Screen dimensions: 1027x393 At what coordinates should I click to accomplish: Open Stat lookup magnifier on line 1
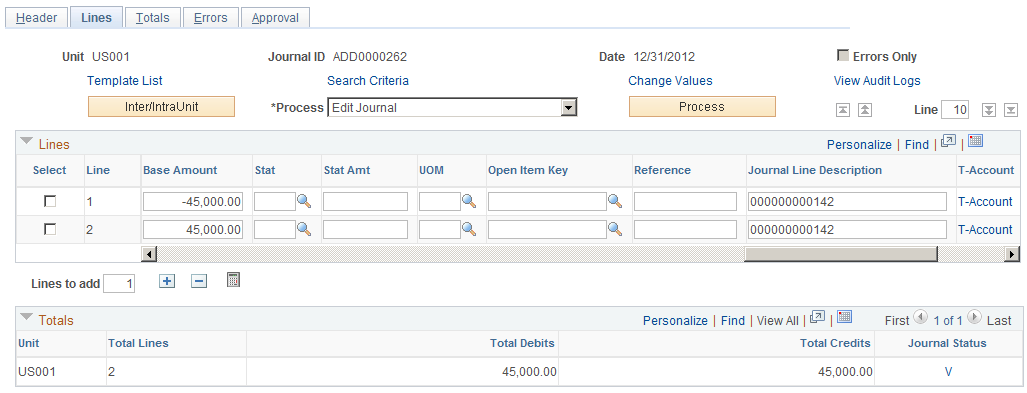tap(304, 201)
